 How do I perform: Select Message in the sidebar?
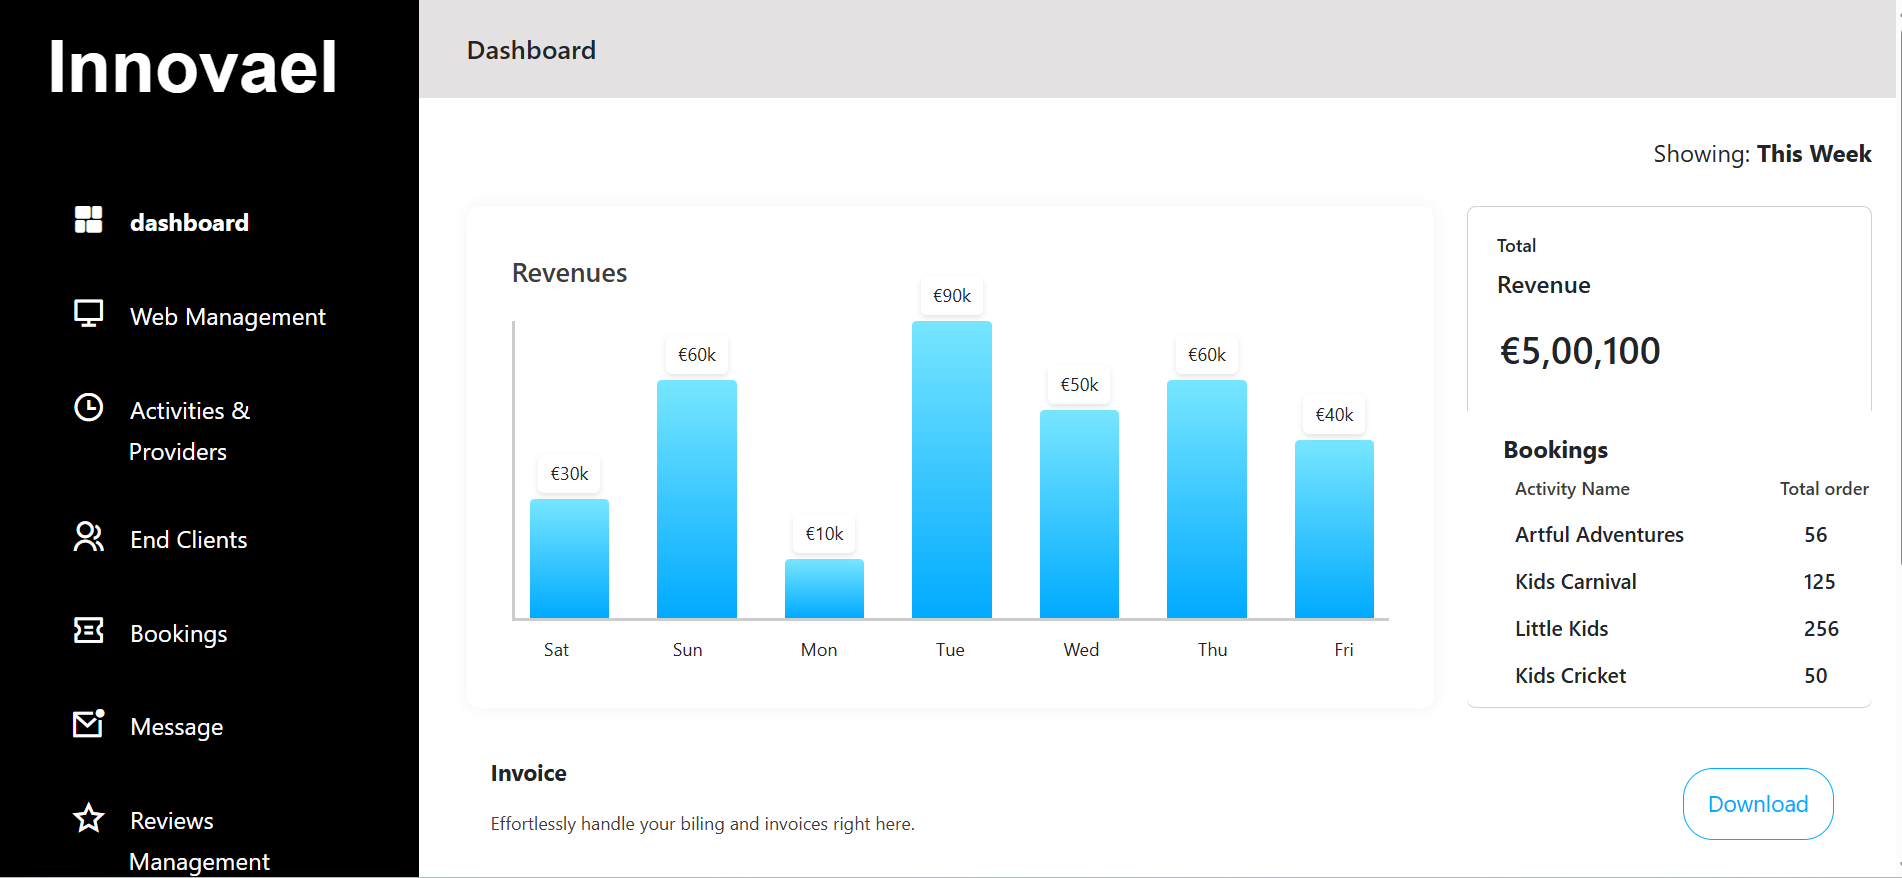tap(176, 727)
